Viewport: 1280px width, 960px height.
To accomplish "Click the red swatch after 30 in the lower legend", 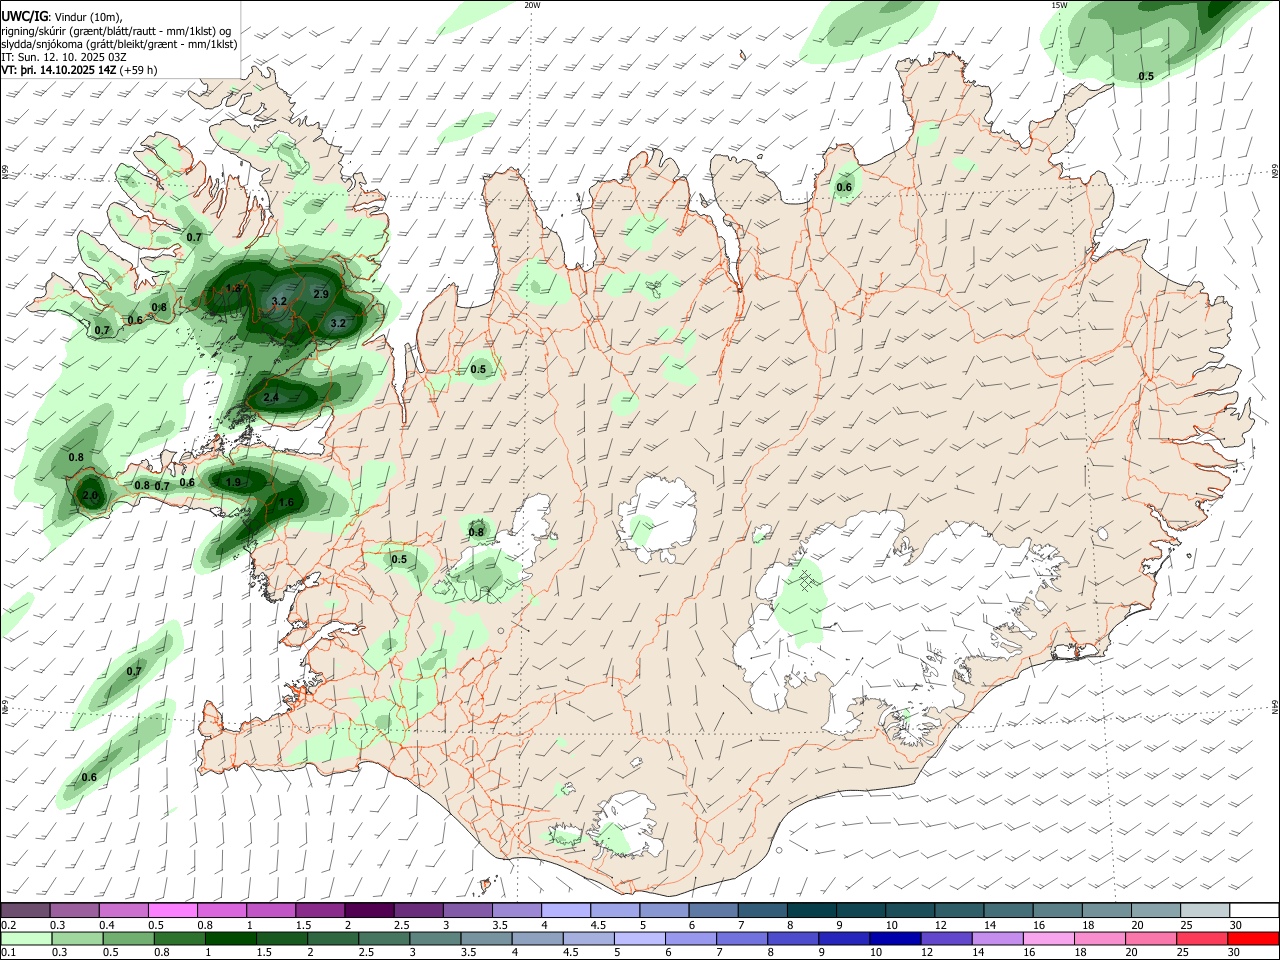I will [1254, 938].
